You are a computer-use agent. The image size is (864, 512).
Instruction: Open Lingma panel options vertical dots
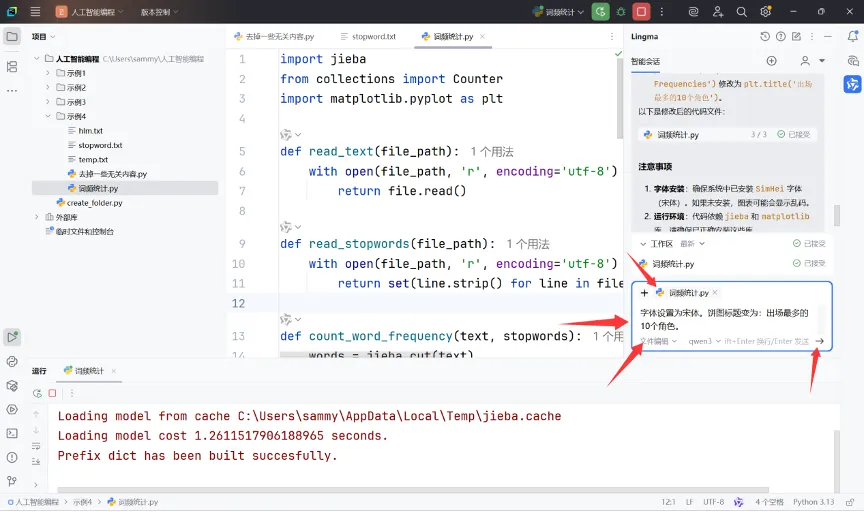812,36
